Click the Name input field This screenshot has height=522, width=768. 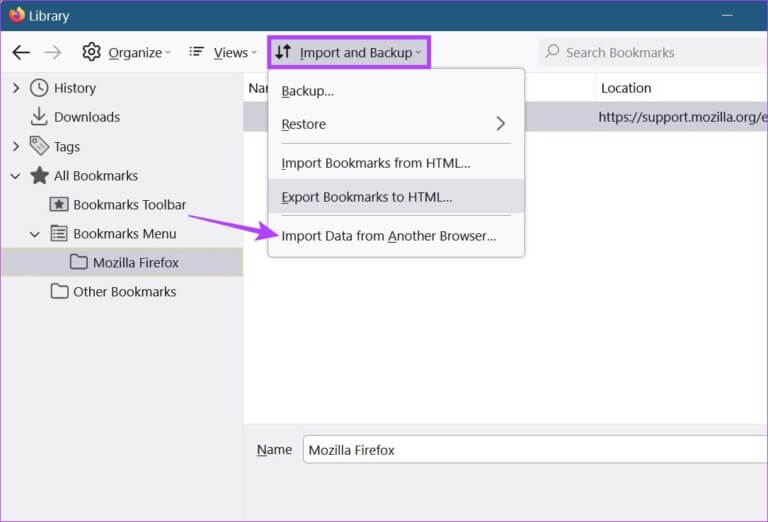pyautogui.click(x=535, y=450)
